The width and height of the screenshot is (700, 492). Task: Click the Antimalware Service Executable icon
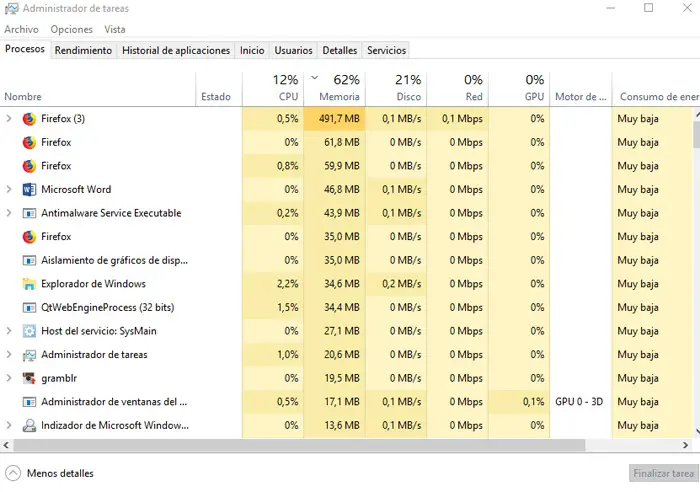29,213
